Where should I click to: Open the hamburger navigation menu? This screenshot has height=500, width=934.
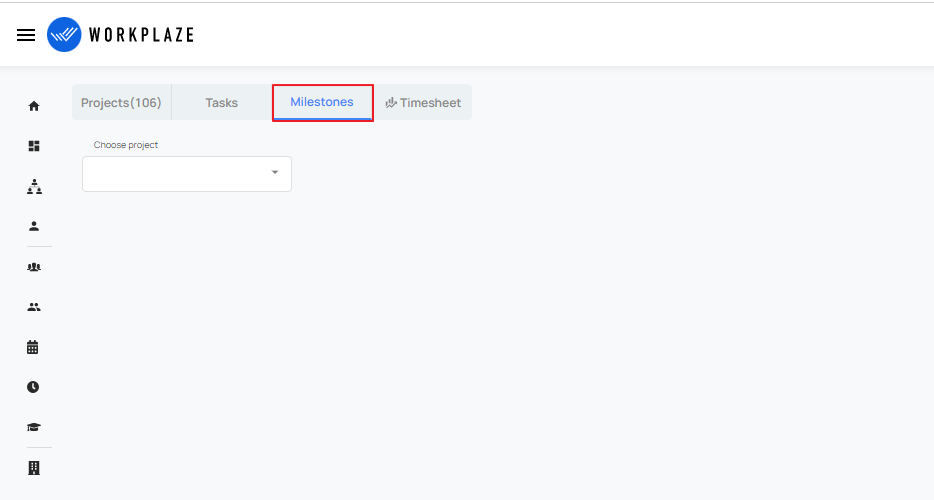pos(26,35)
